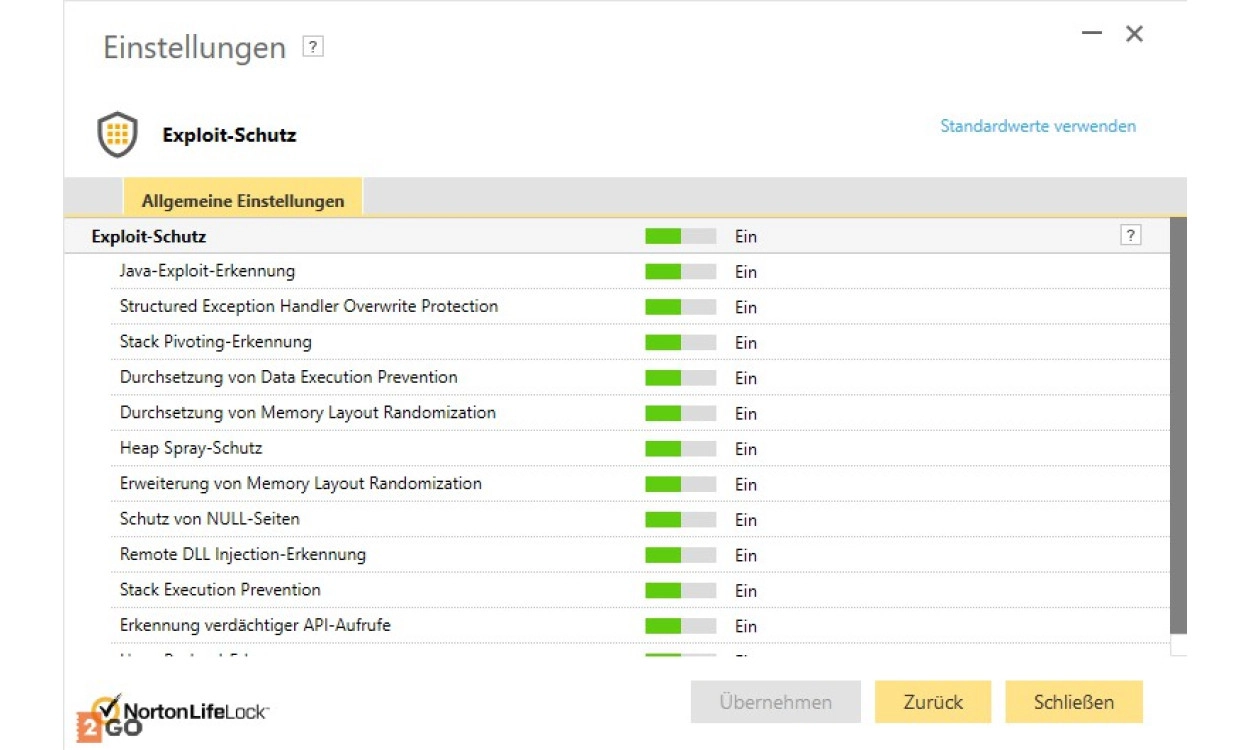Toggle the main Exploit-Schutz switch
Viewport: 1250px width, 750px height.
click(x=680, y=237)
